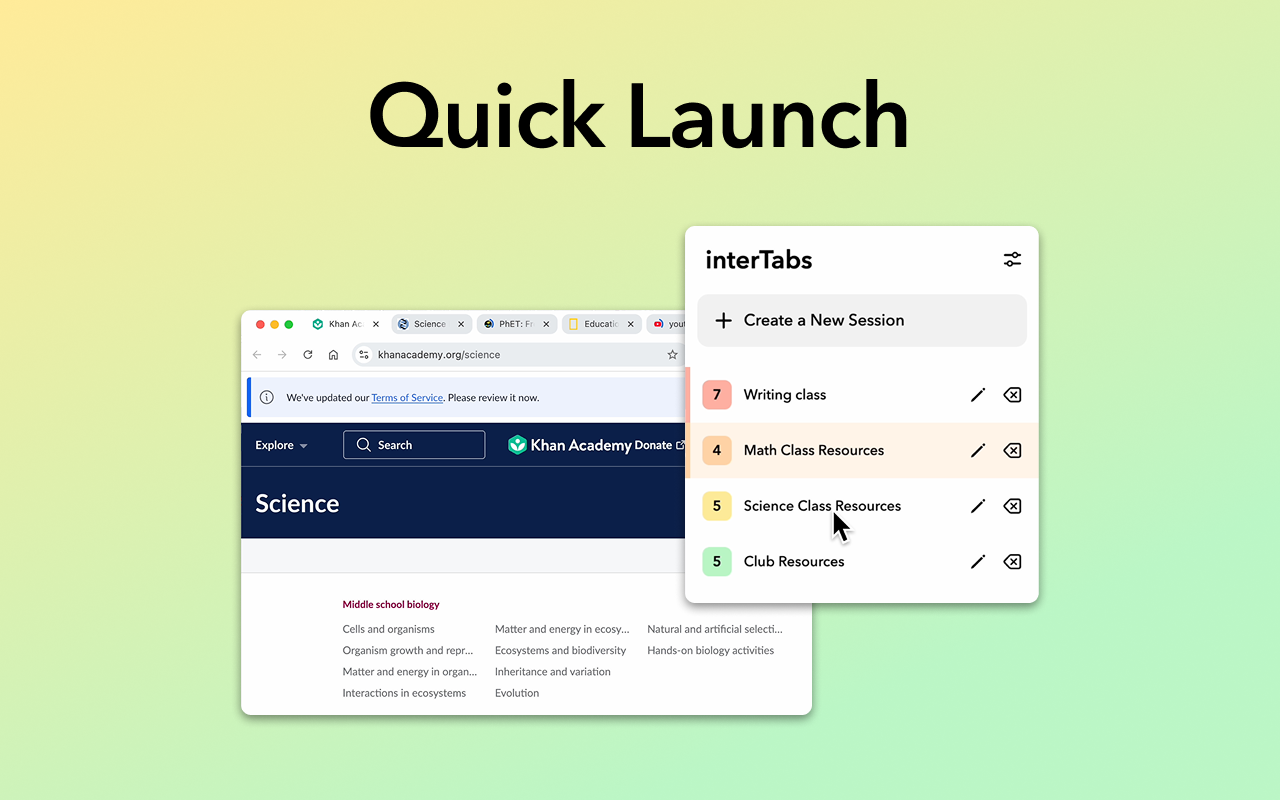Click the browser home icon
Viewport: 1280px width, 800px height.
coord(333,354)
